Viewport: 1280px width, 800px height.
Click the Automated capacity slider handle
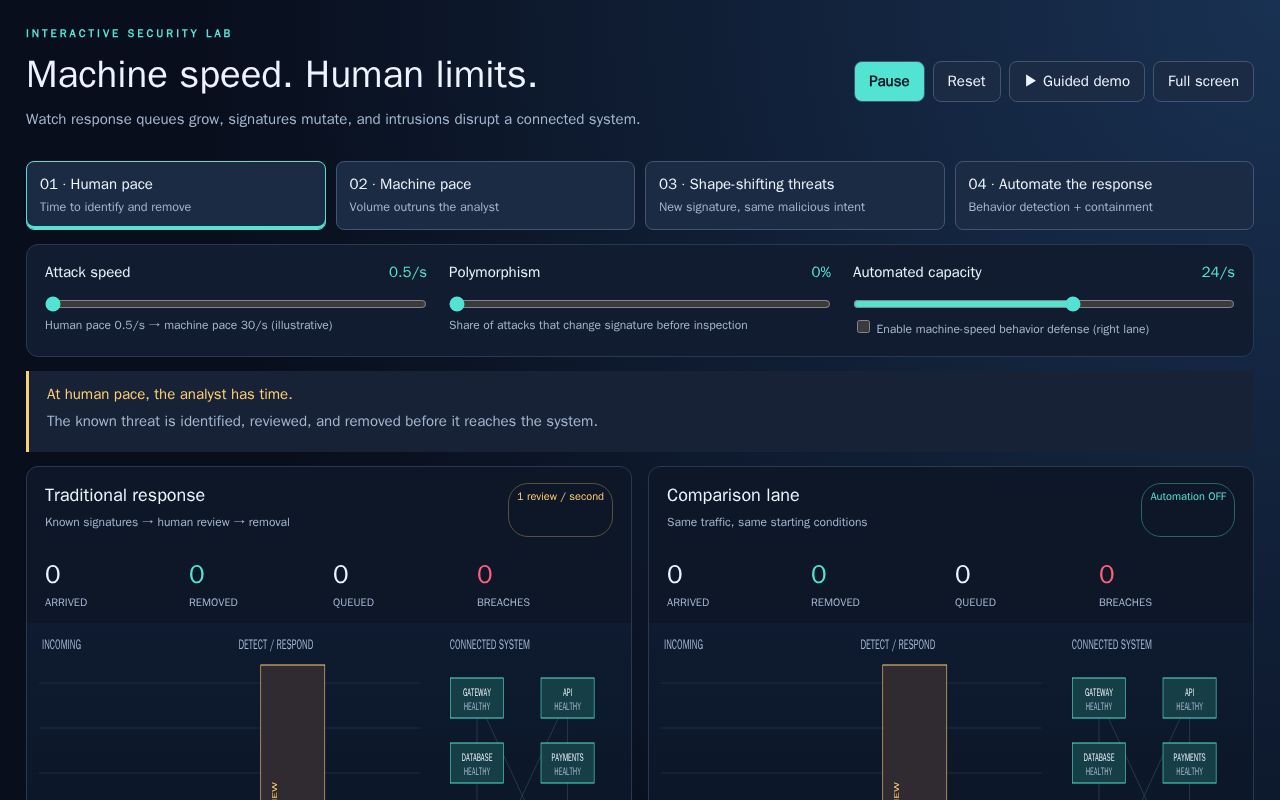[1073, 304]
